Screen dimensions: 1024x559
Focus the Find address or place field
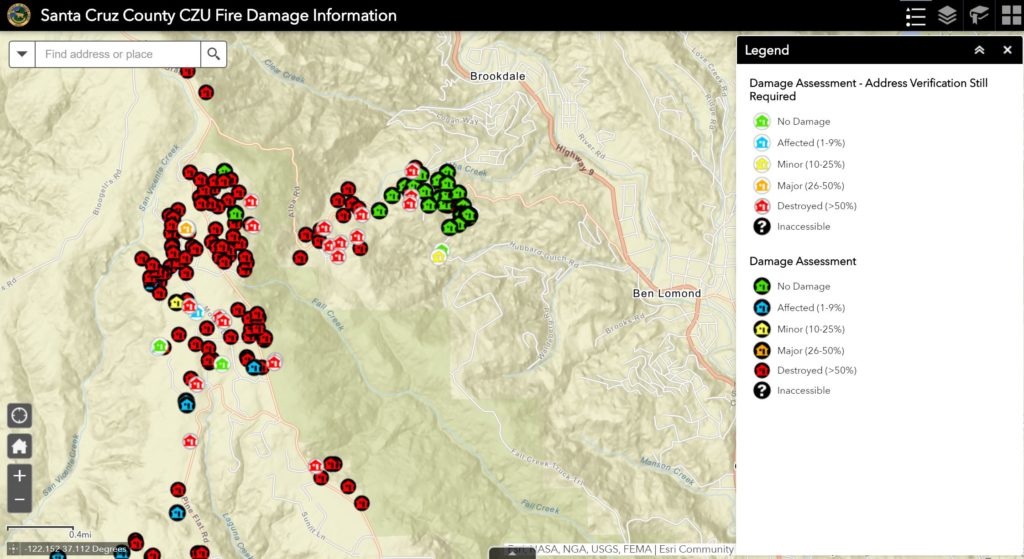[x=118, y=54]
